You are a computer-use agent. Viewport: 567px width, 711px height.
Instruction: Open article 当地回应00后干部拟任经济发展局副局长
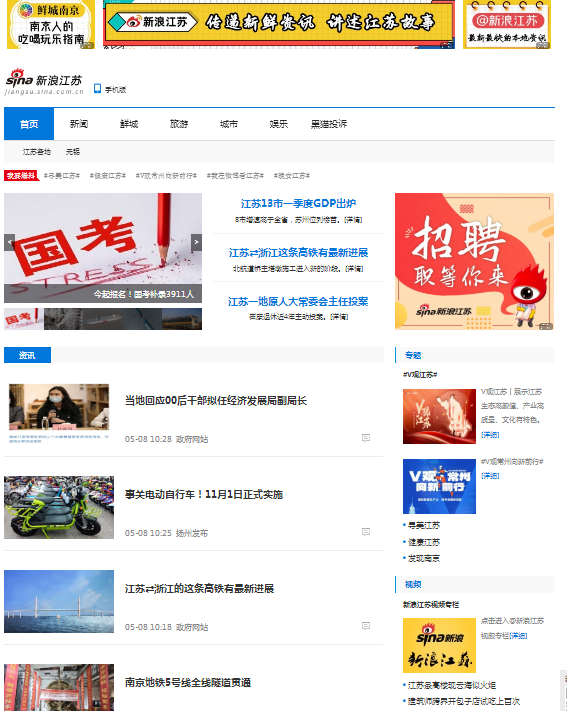pos(216,400)
